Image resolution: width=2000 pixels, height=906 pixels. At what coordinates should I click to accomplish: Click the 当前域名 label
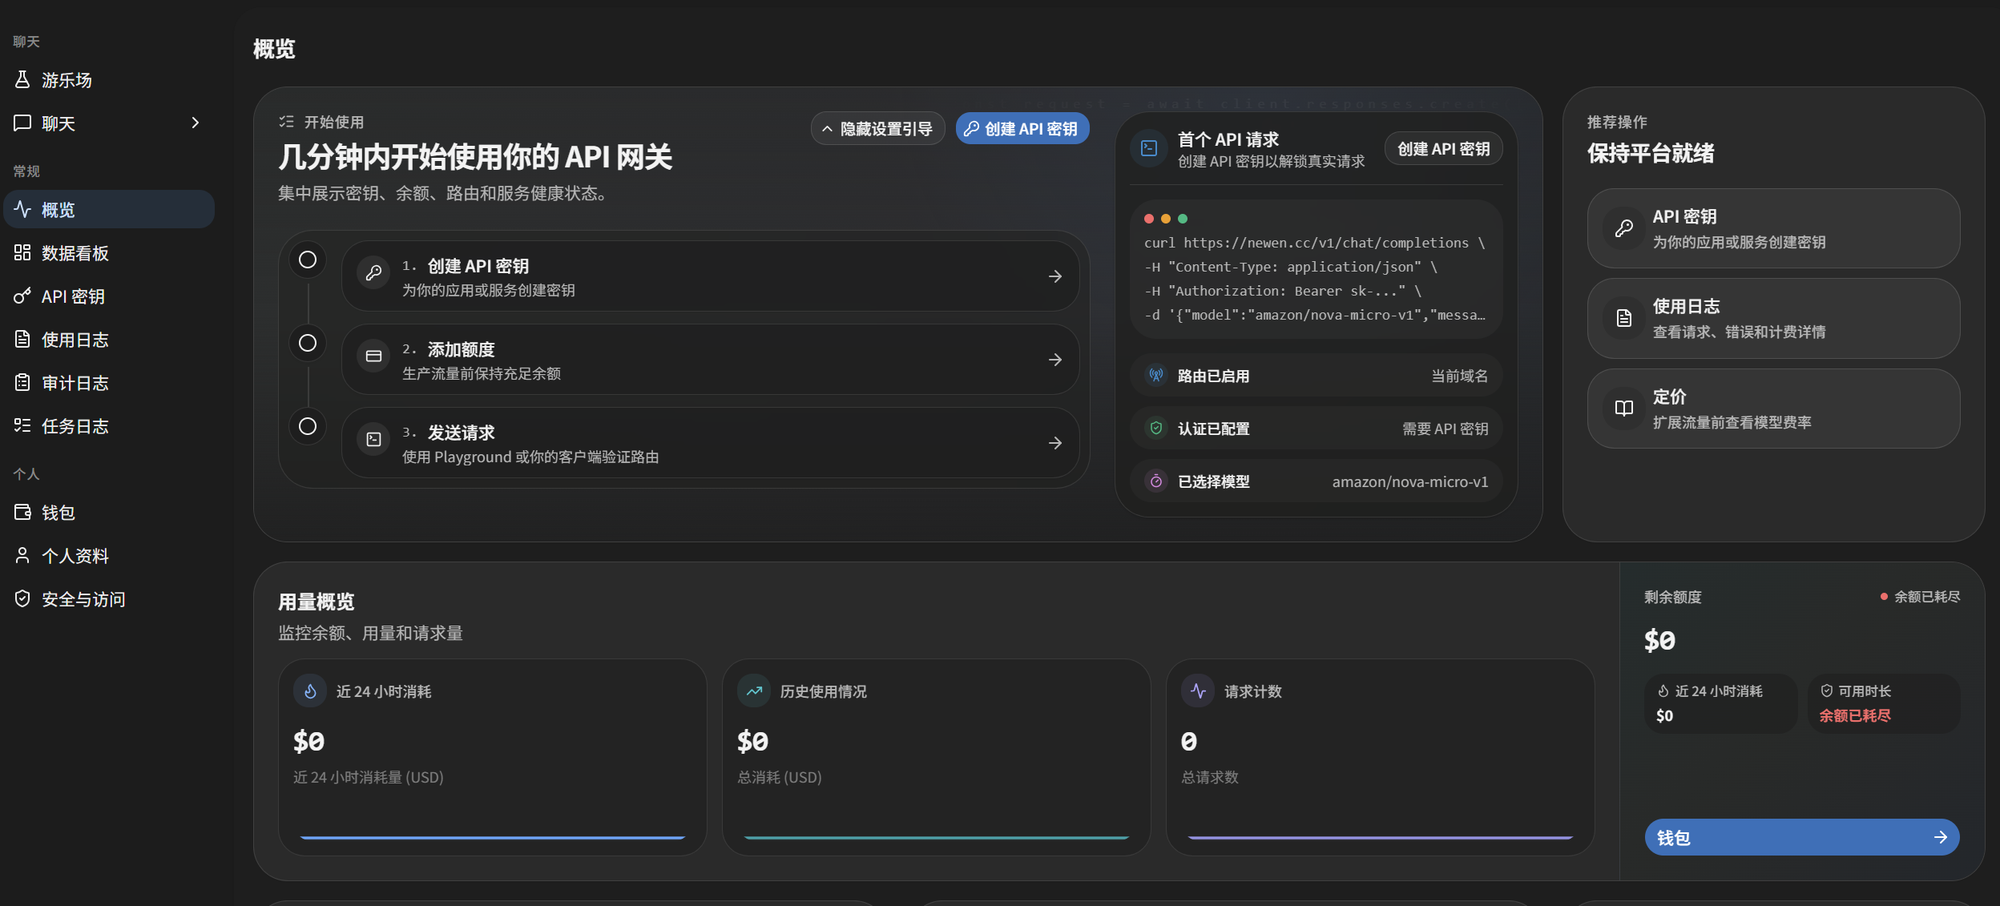coord(1459,376)
